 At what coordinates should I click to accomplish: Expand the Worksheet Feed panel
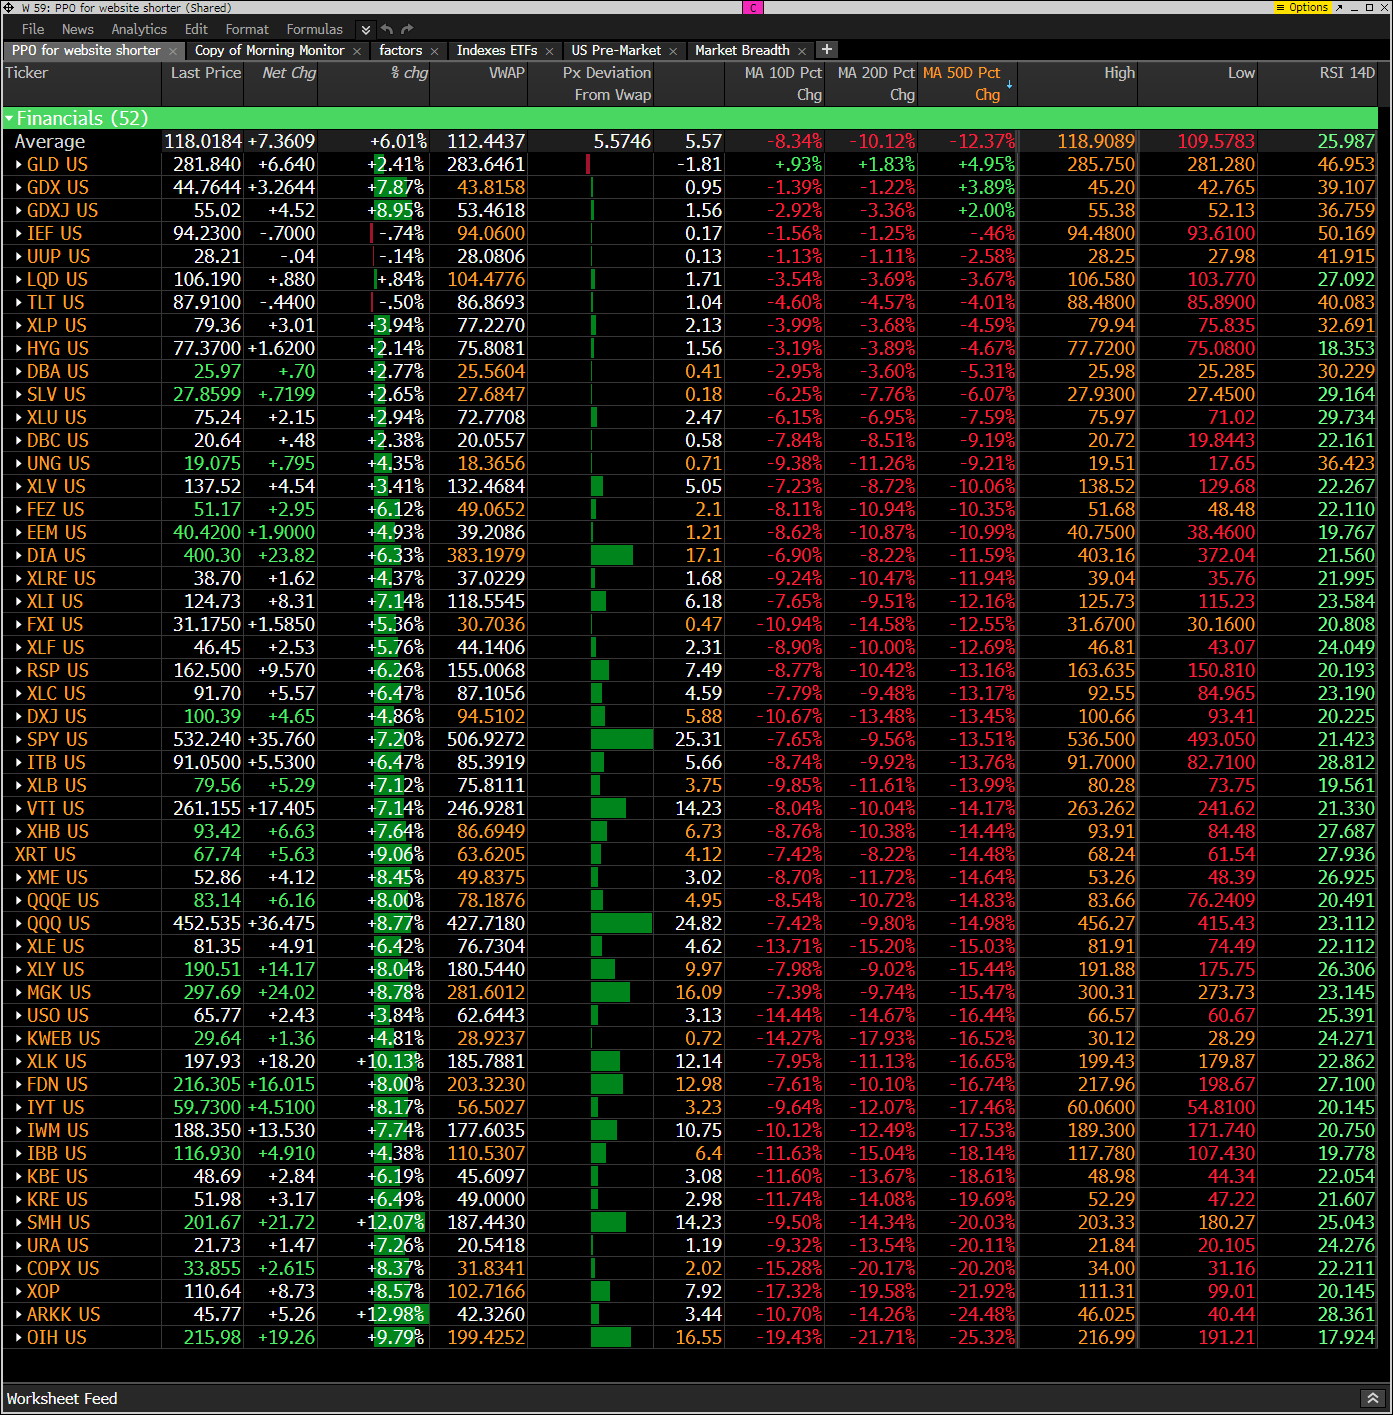[1372, 1398]
